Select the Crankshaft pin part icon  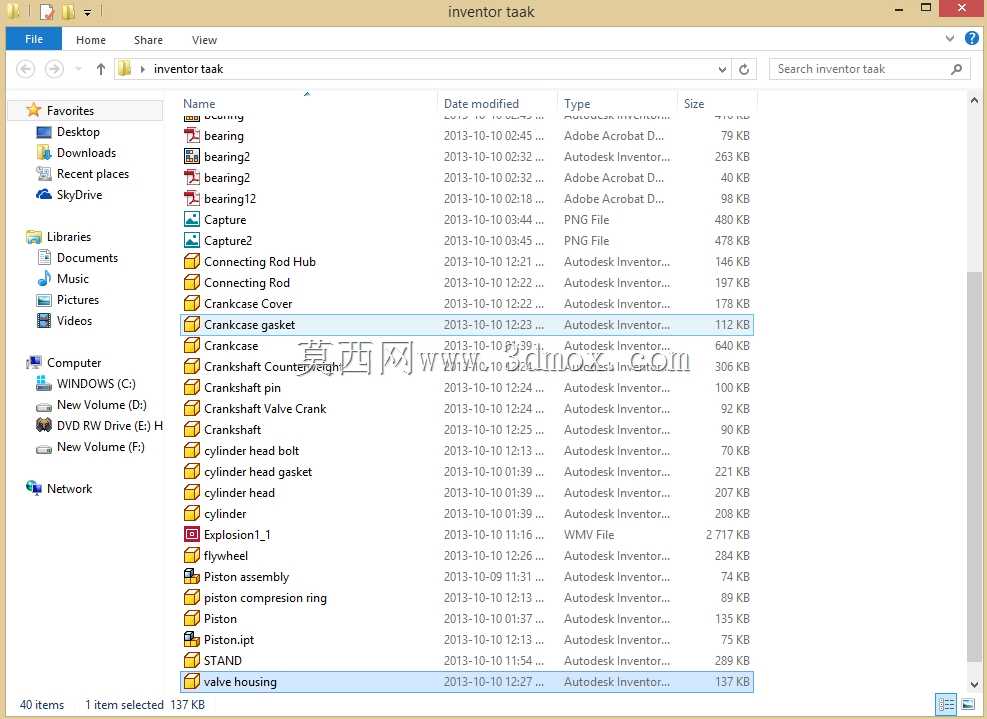191,387
